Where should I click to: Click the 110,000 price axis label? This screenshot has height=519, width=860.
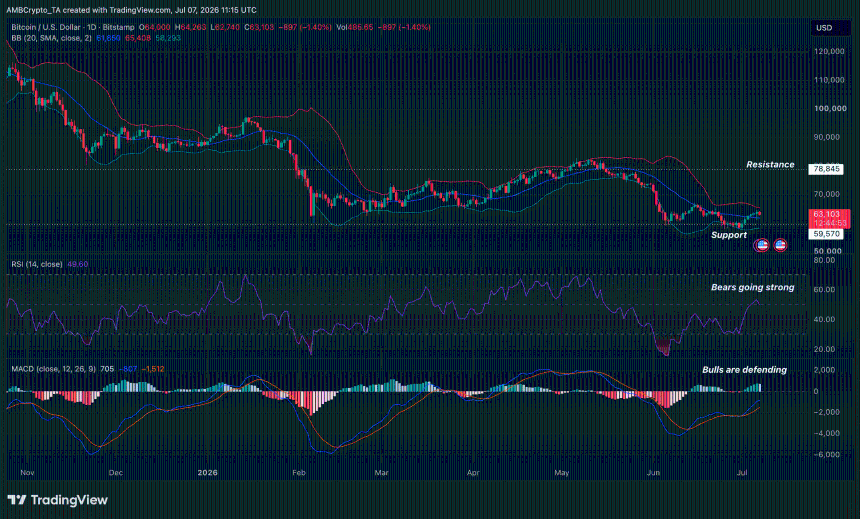pos(829,80)
